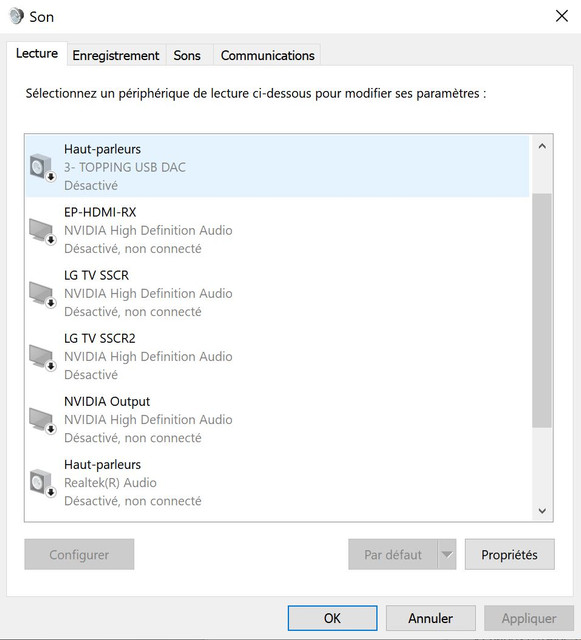Click the Par défaut button
581x640 pixels.
pyautogui.click(x=393, y=554)
